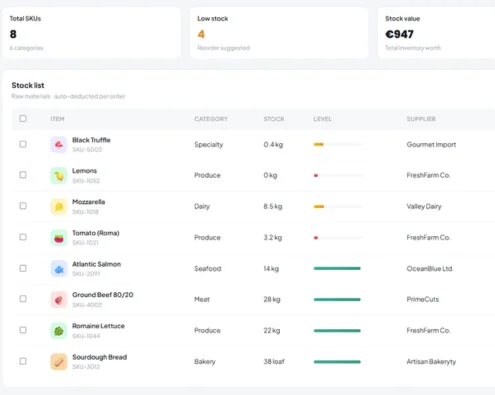Click the OceanBlue Ltd. supplier cell
495x395 pixels.
coord(430,268)
